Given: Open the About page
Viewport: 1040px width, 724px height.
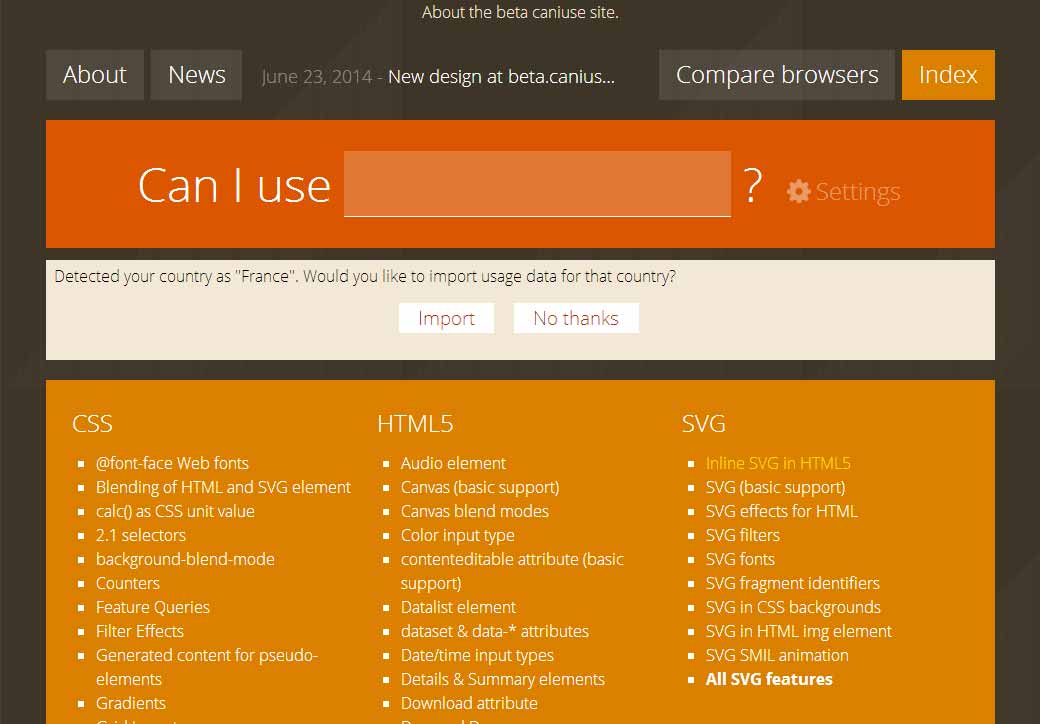Looking at the screenshot, I should point(95,75).
